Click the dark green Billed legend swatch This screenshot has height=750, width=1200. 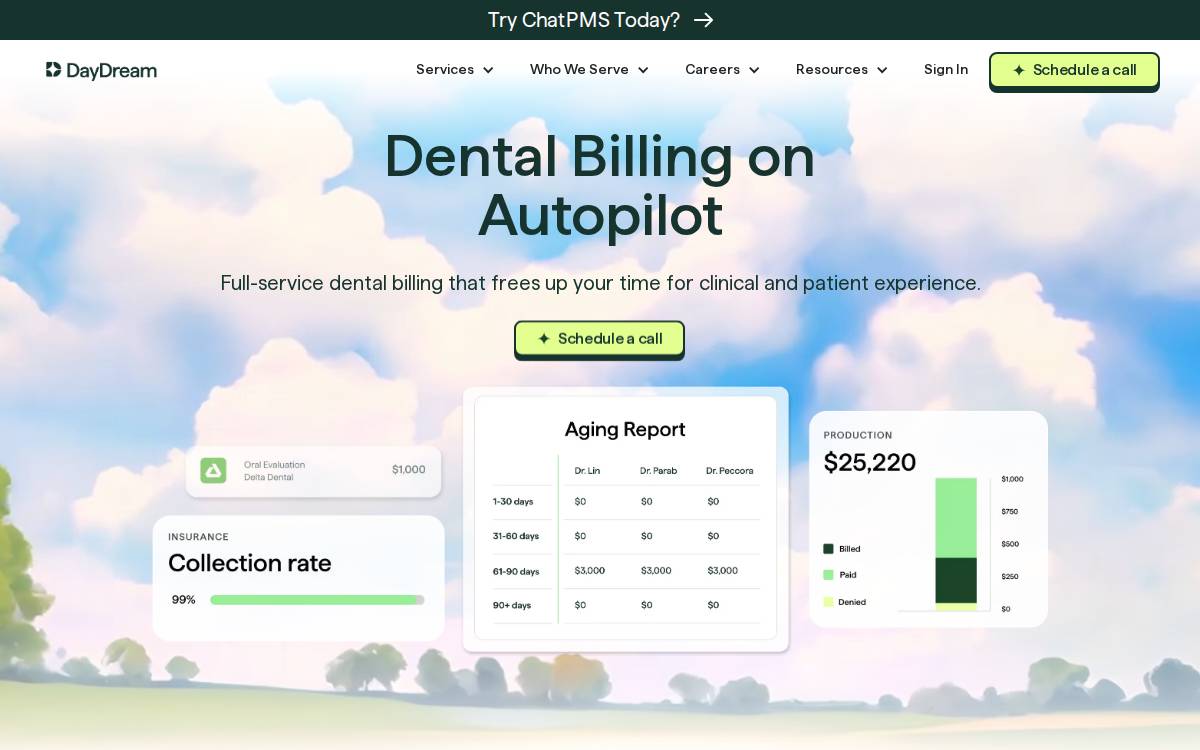tap(828, 549)
